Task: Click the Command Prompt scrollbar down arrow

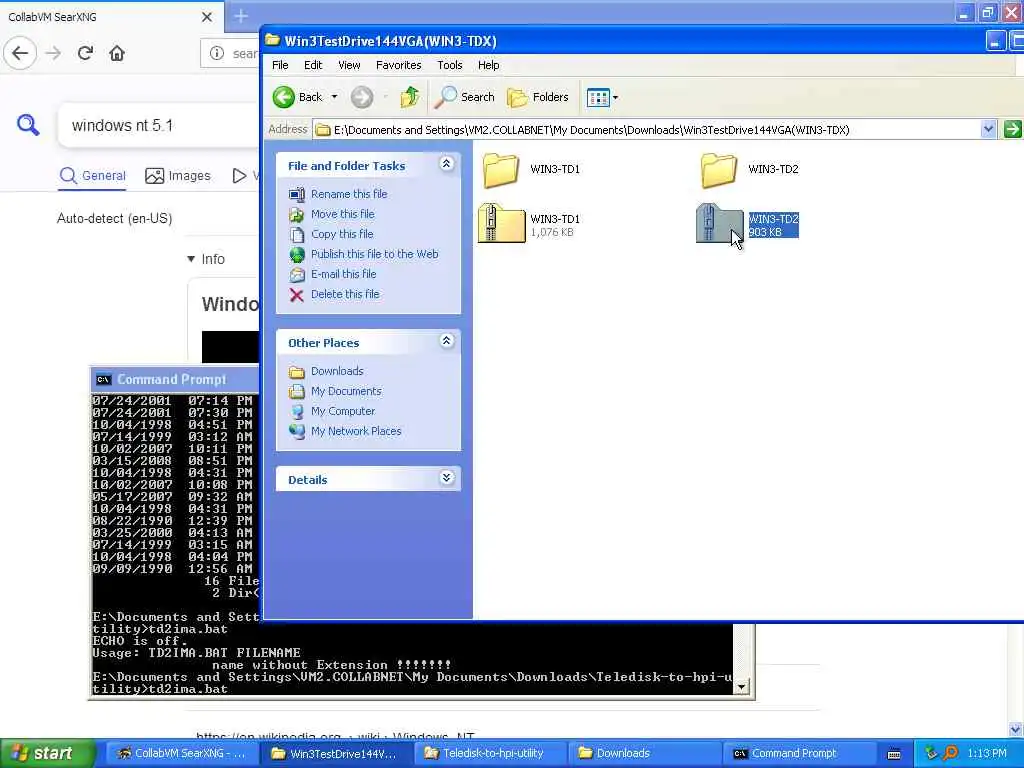Action: 742,687
